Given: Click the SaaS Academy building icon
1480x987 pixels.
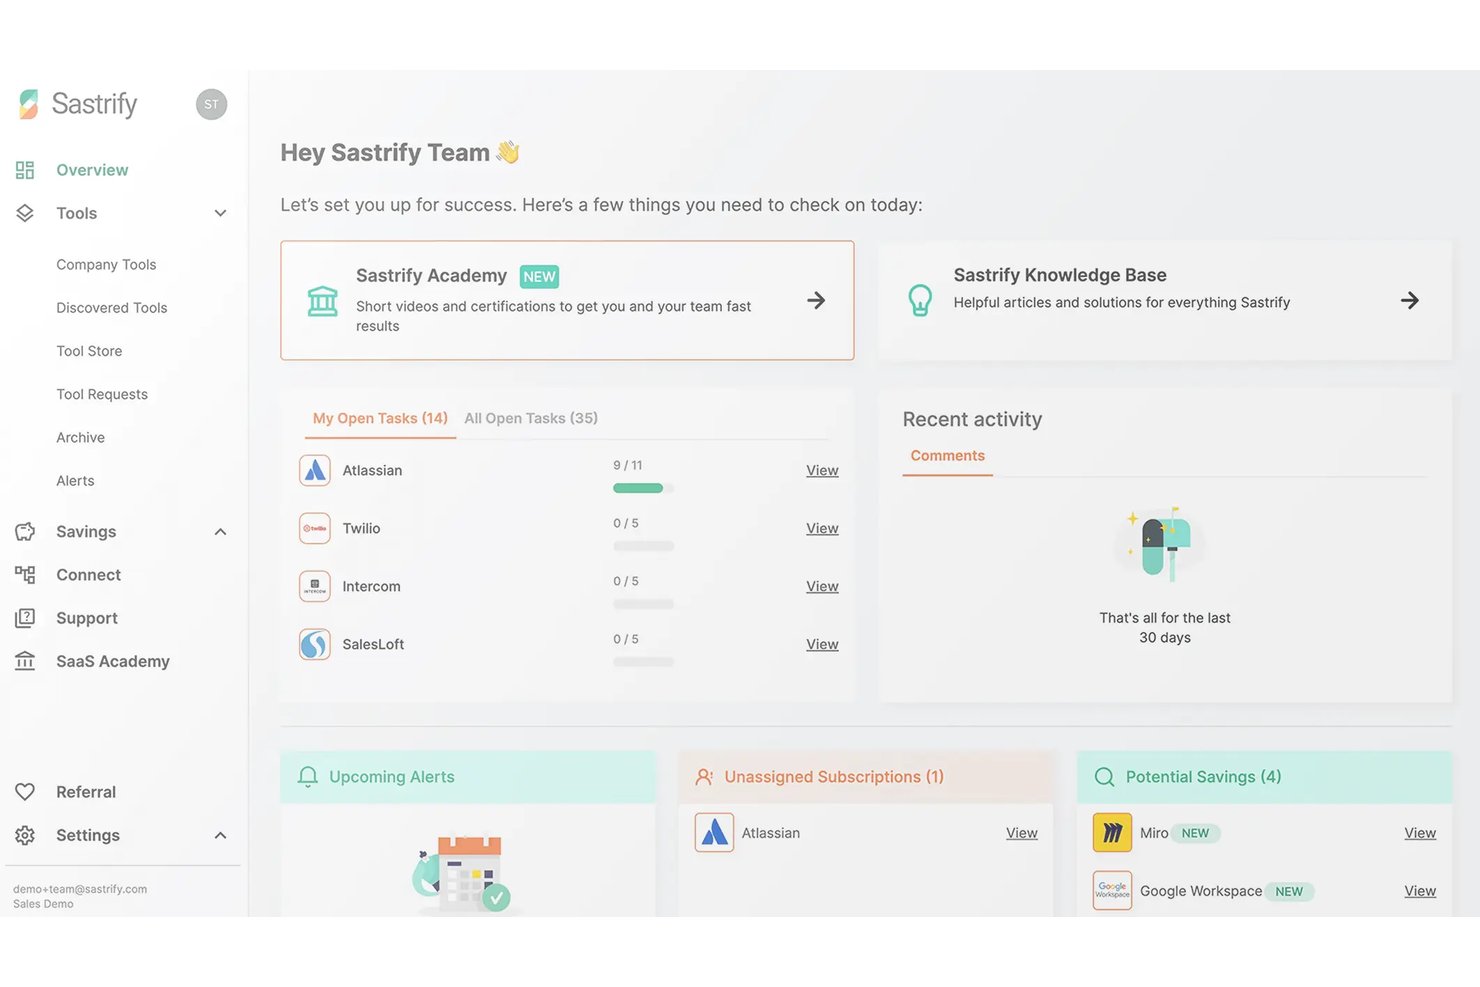Looking at the screenshot, I should pyautogui.click(x=25, y=661).
